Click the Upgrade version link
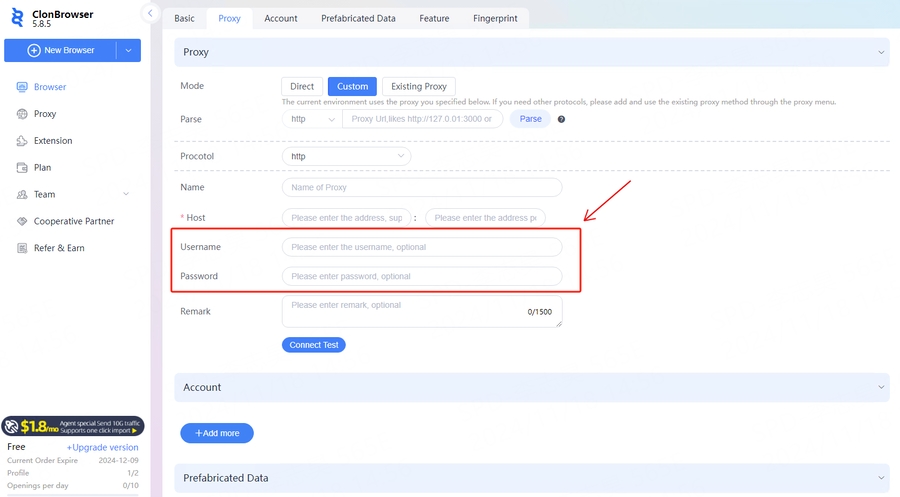 coord(103,447)
